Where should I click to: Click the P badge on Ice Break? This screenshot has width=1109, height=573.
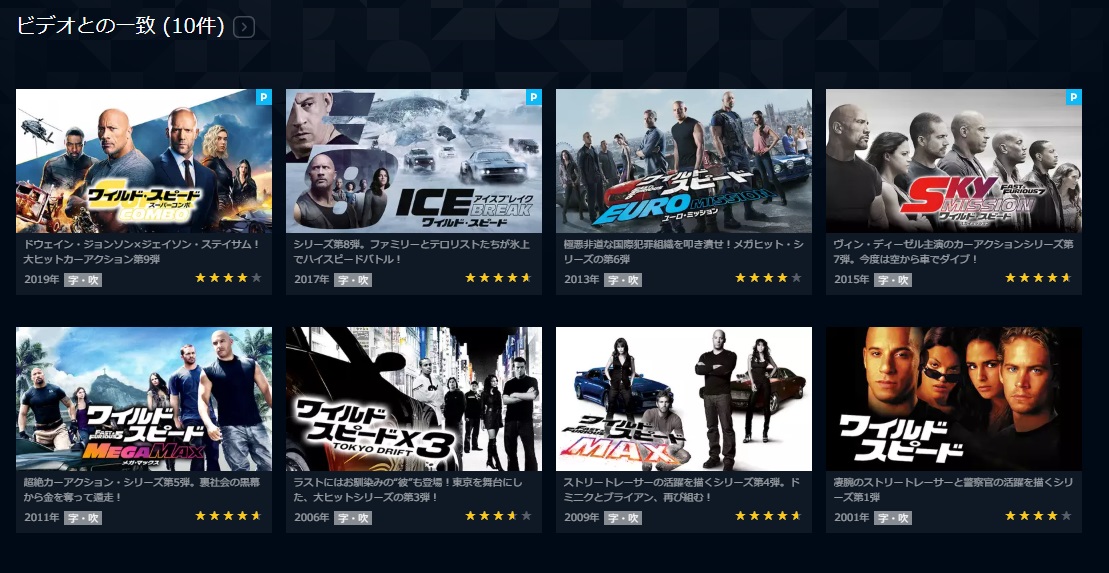(x=534, y=97)
